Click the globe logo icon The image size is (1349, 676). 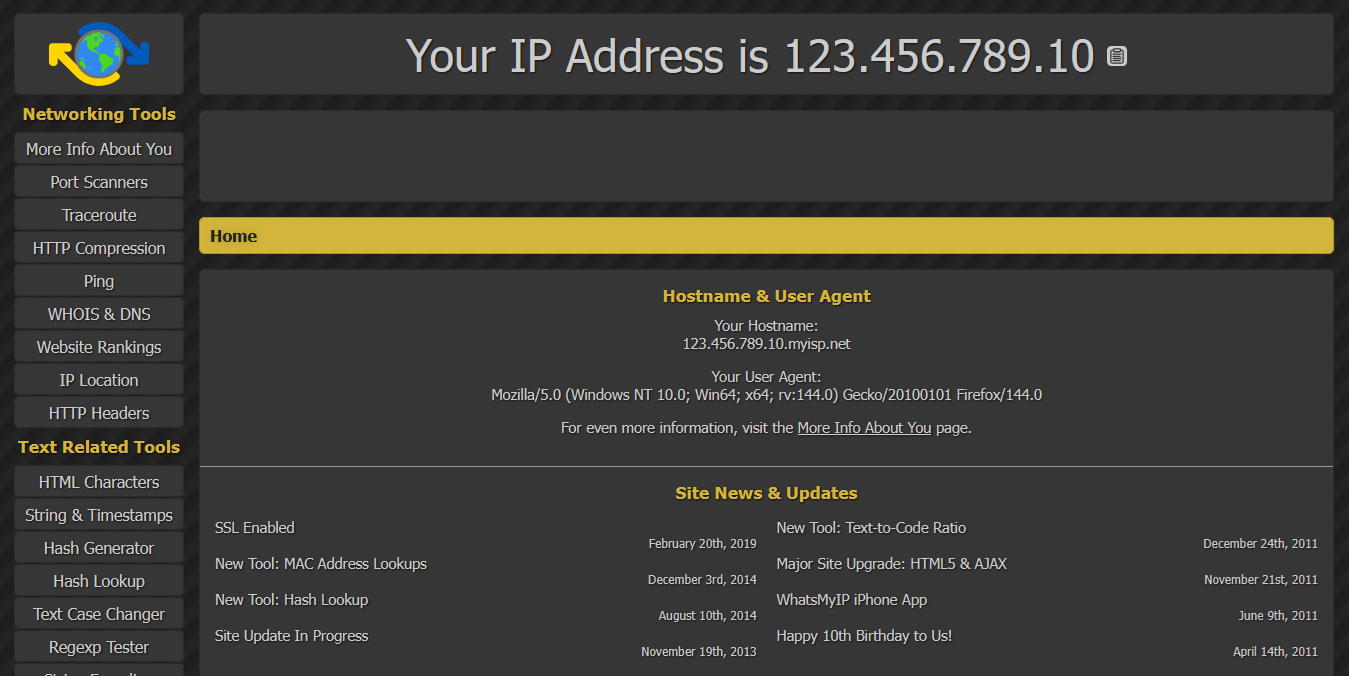click(98, 53)
